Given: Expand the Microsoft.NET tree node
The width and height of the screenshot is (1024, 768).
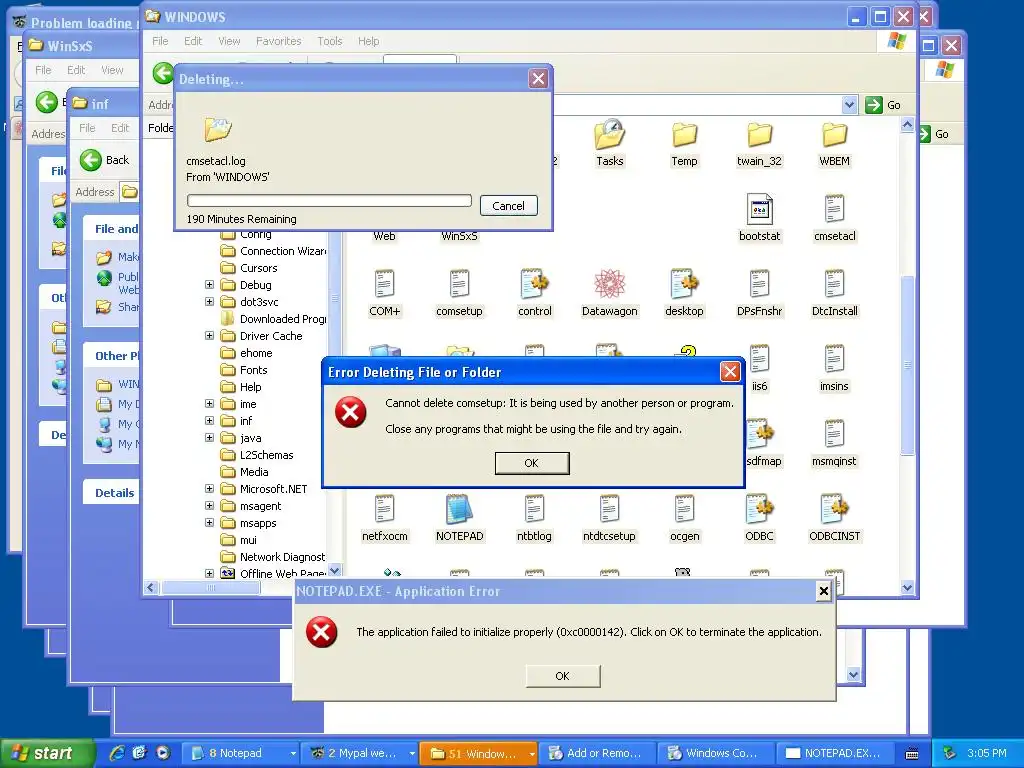Looking at the screenshot, I should [209, 488].
